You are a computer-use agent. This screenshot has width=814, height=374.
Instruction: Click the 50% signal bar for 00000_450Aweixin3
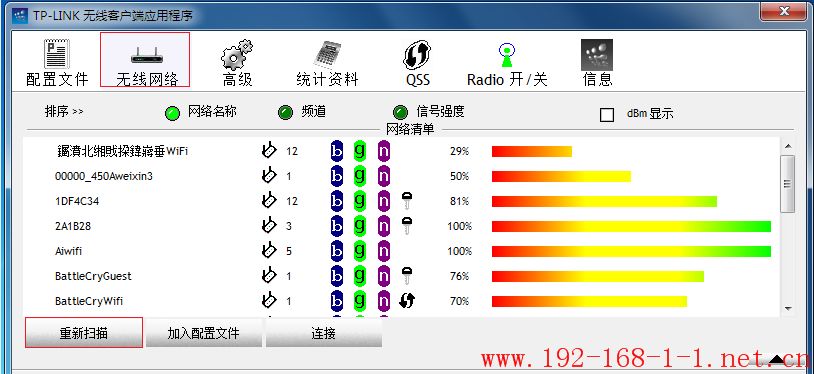point(561,177)
